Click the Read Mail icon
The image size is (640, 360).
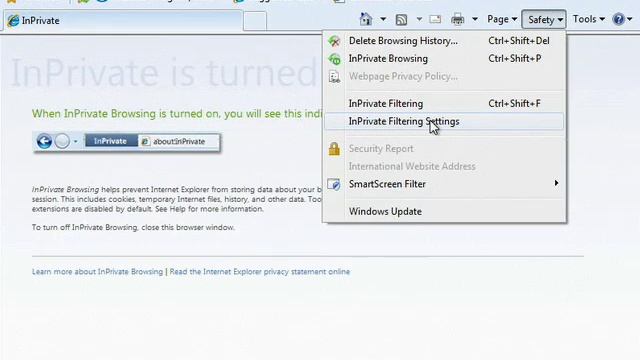click(436, 19)
